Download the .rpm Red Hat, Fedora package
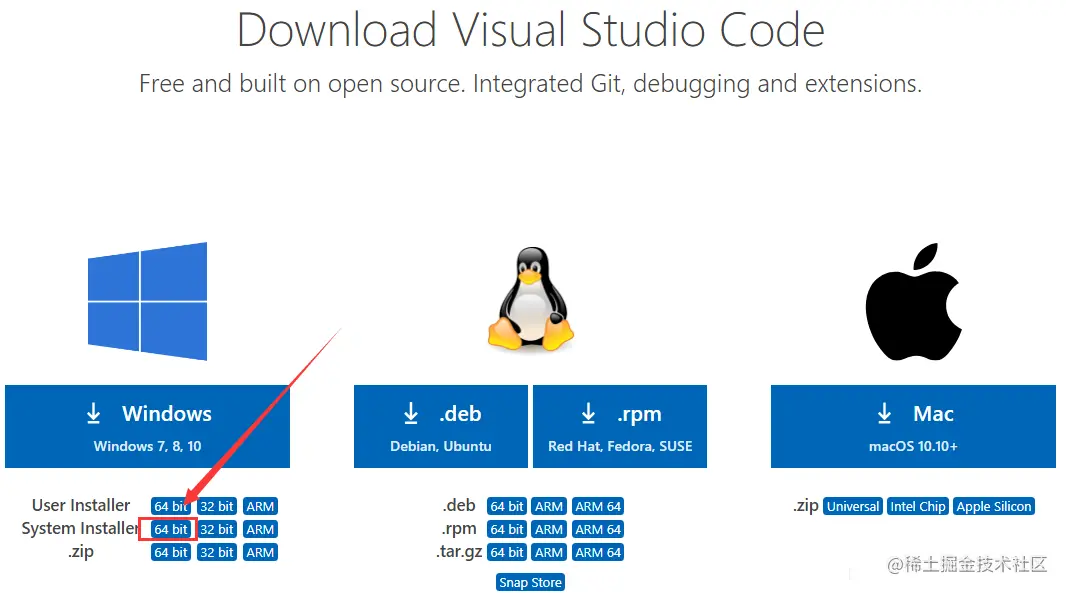 [620, 426]
